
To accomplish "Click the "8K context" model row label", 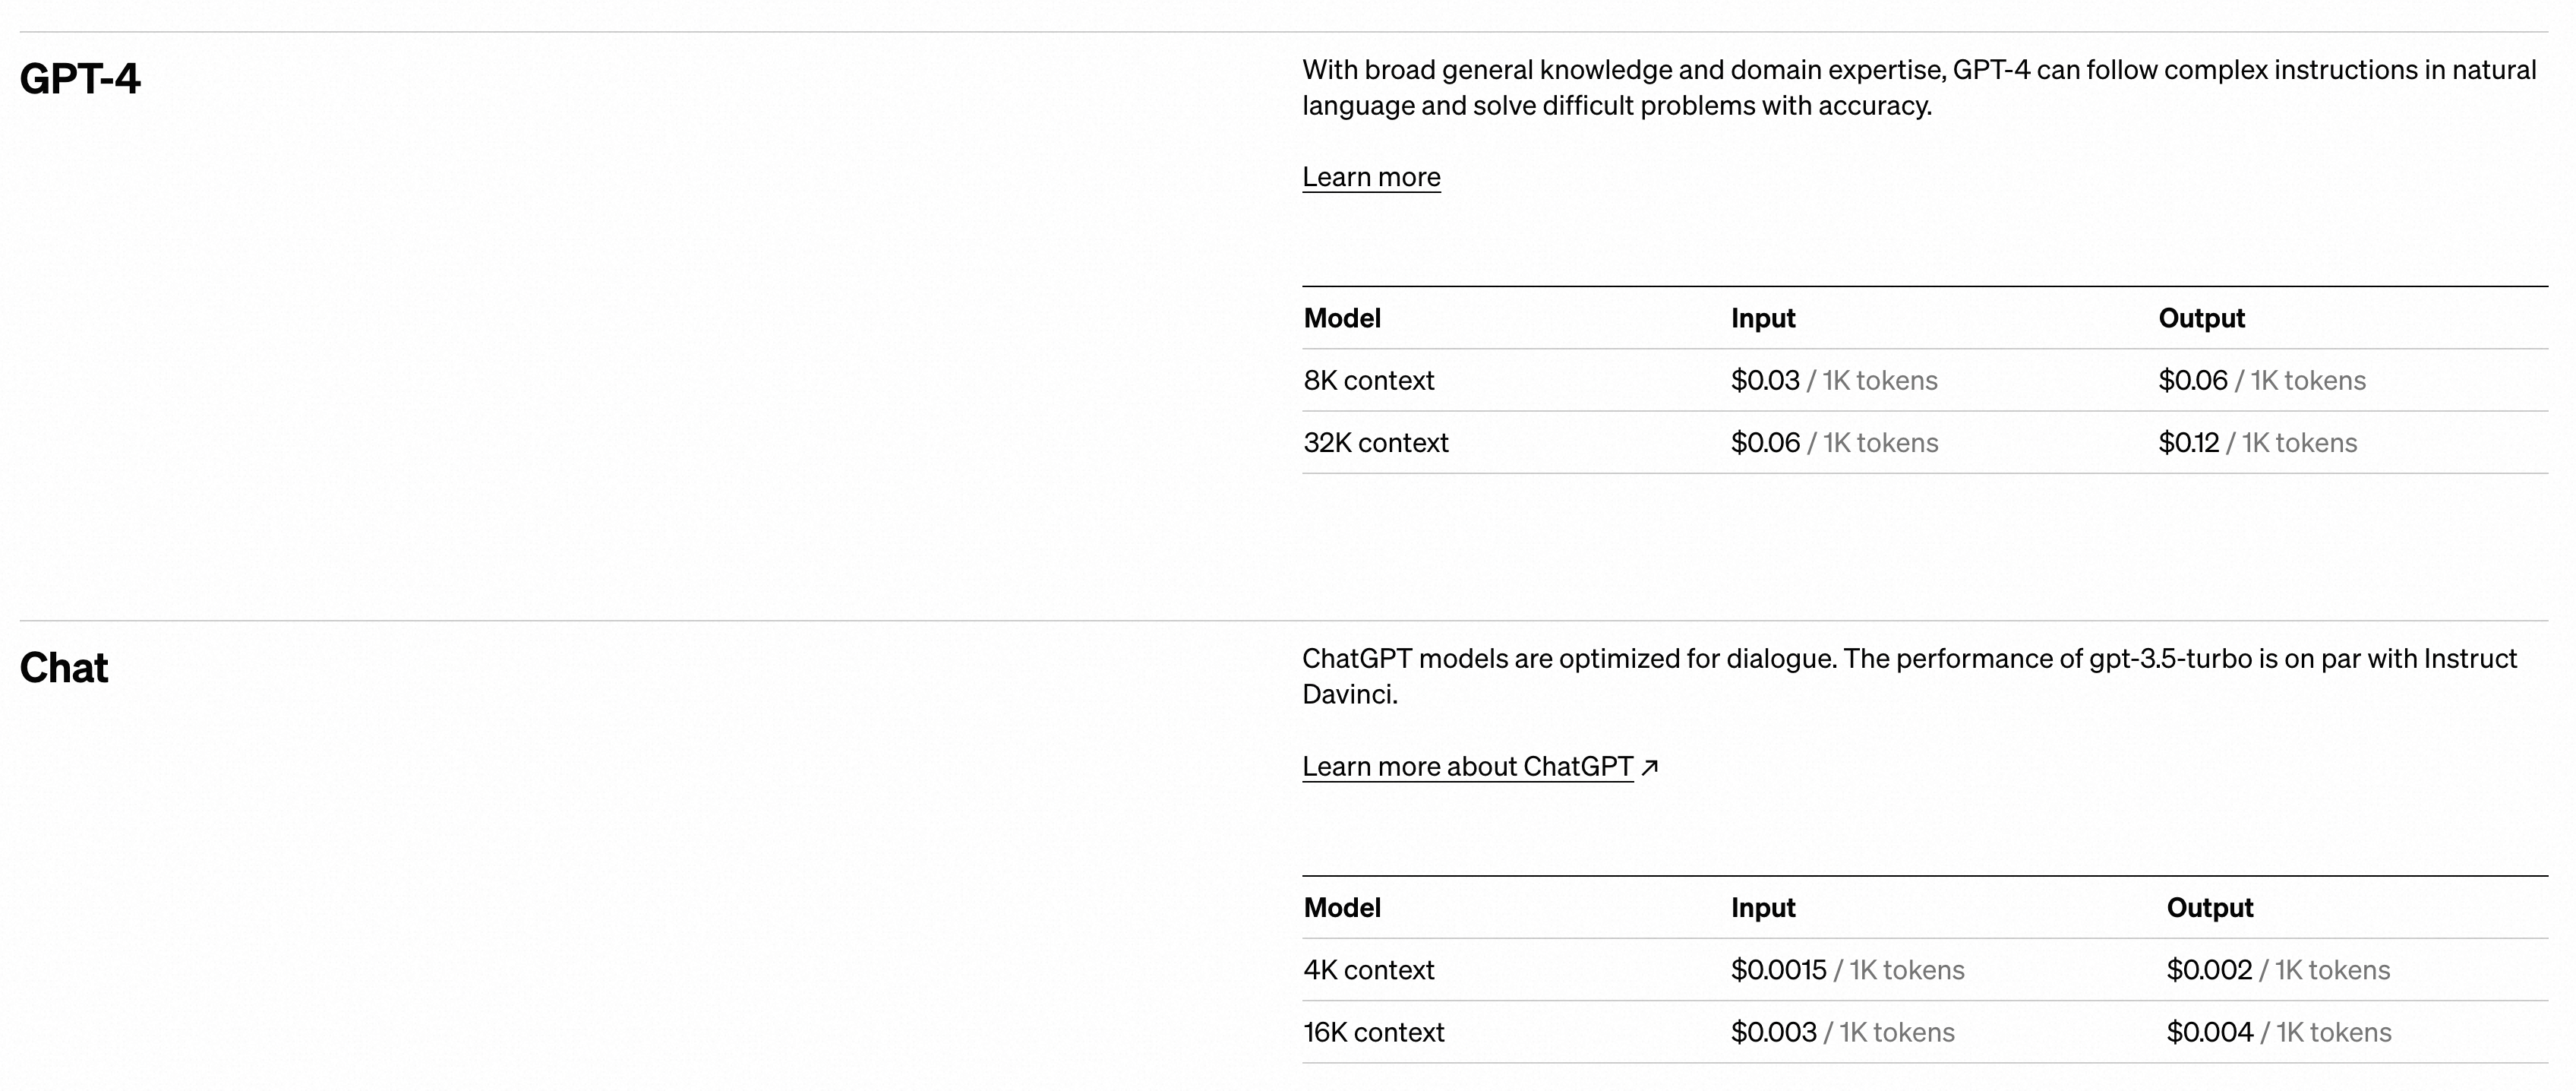I will click(x=1368, y=380).
